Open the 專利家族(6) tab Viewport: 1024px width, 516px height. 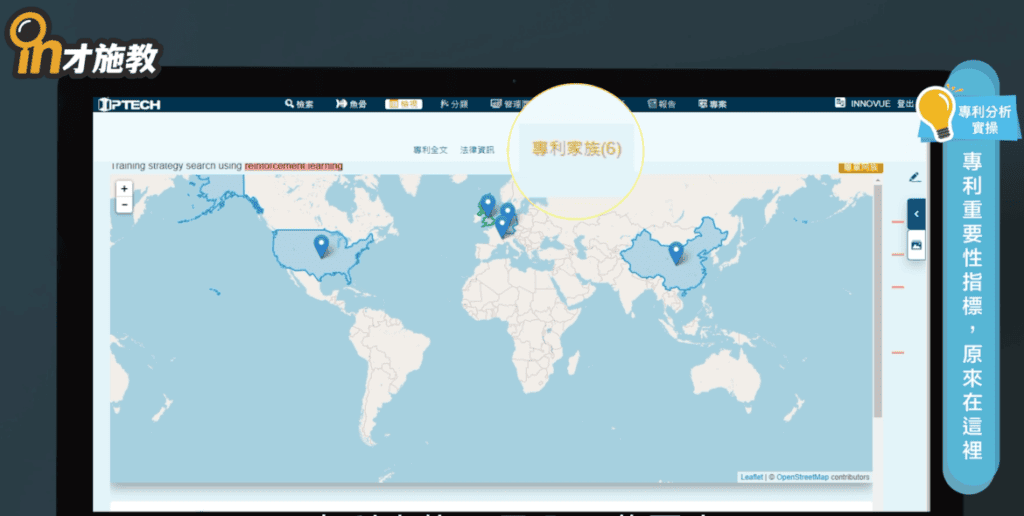[x=576, y=149]
